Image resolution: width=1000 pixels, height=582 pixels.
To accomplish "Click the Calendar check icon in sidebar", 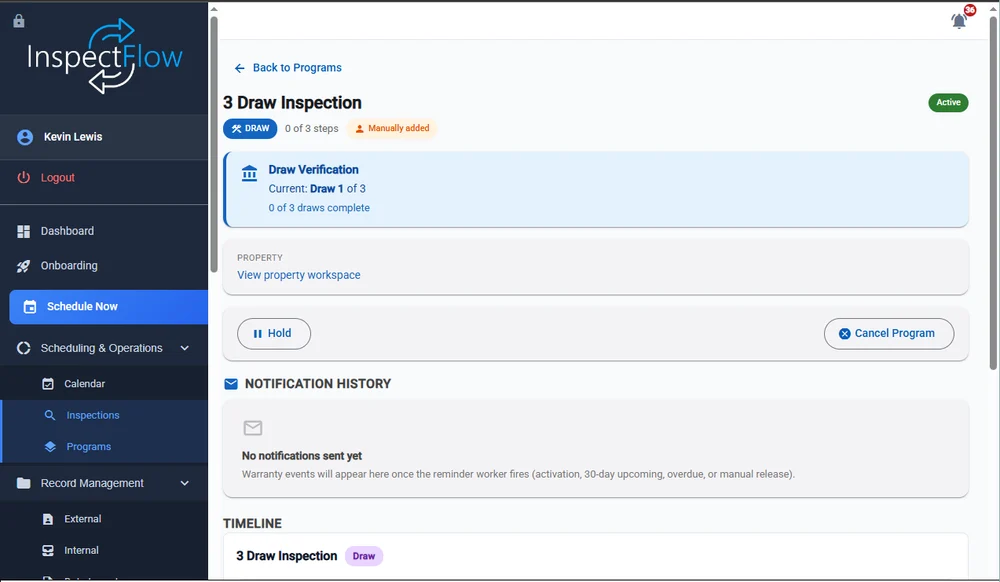I will (x=48, y=384).
